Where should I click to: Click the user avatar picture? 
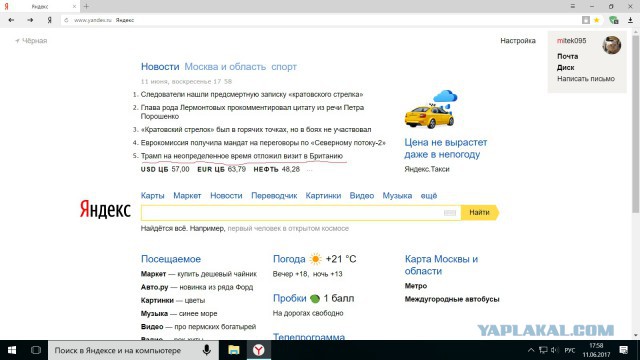[x=611, y=45]
